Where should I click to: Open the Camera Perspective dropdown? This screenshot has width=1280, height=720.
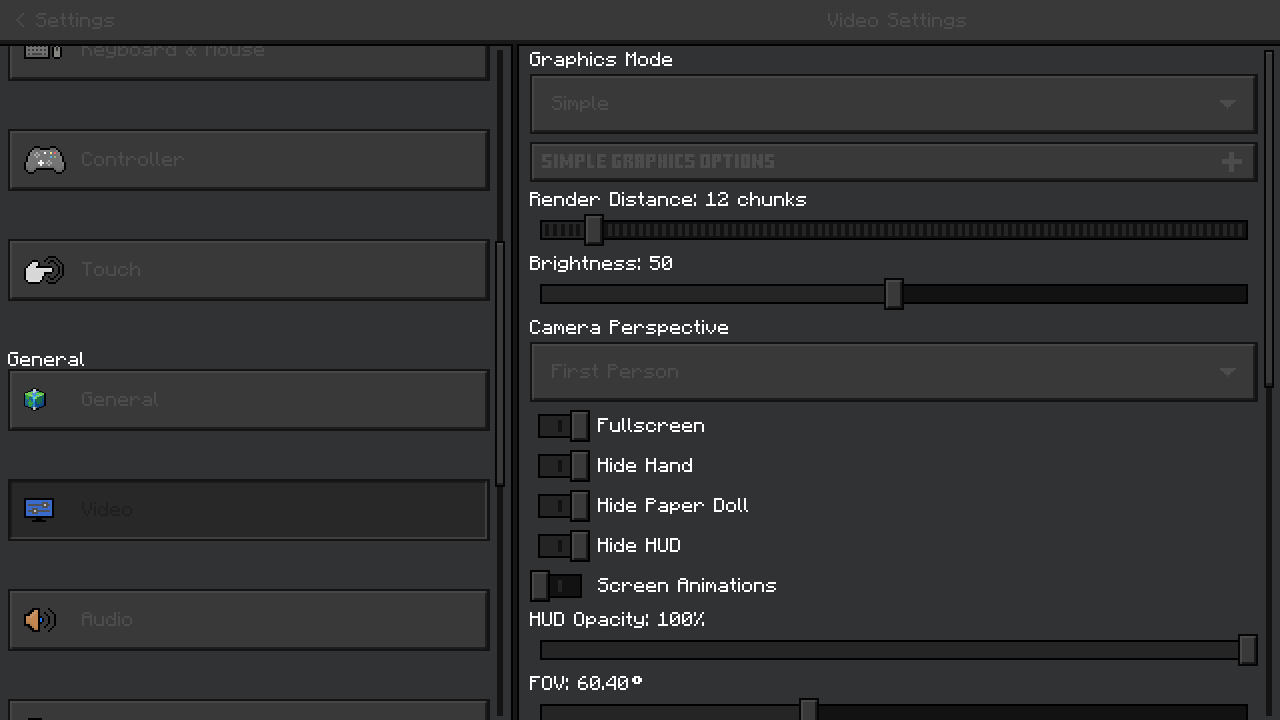pos(892,372)
